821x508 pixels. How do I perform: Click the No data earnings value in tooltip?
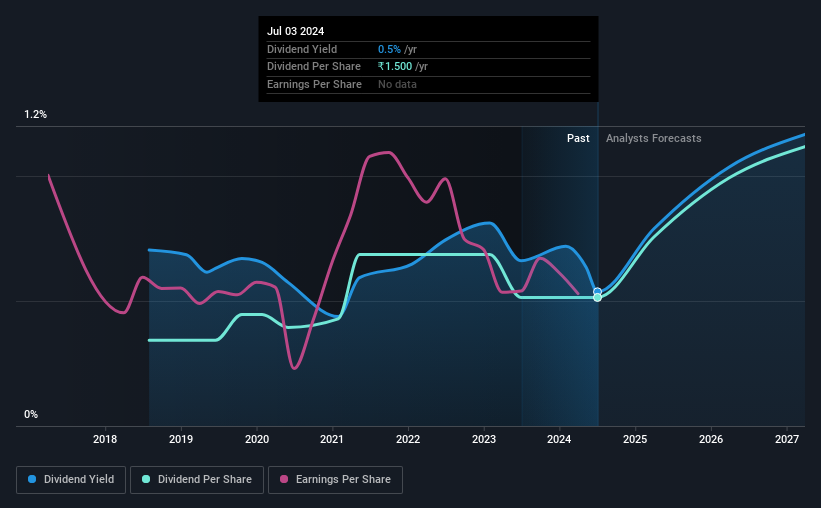click(x=397, y=84)
